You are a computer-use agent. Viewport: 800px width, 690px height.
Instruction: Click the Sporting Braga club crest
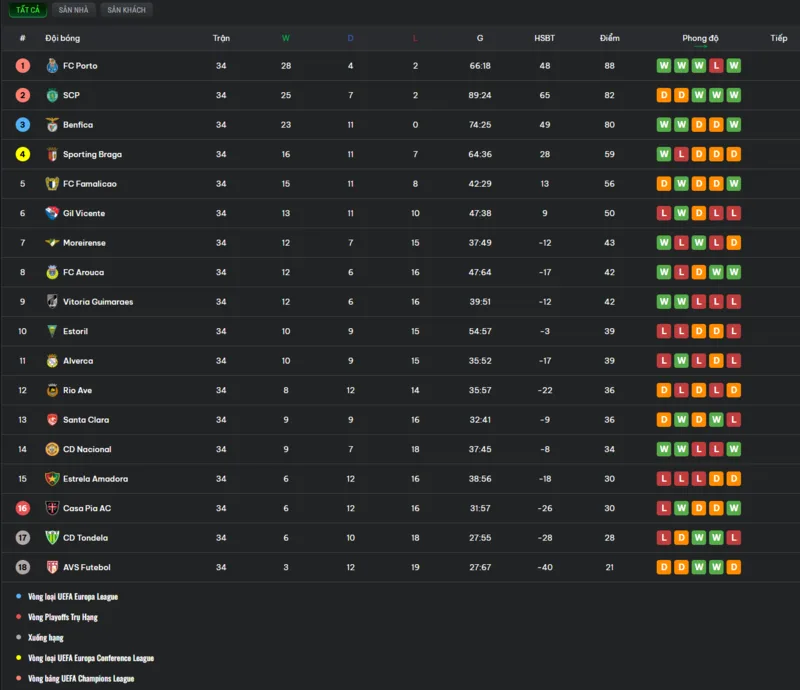52,154
